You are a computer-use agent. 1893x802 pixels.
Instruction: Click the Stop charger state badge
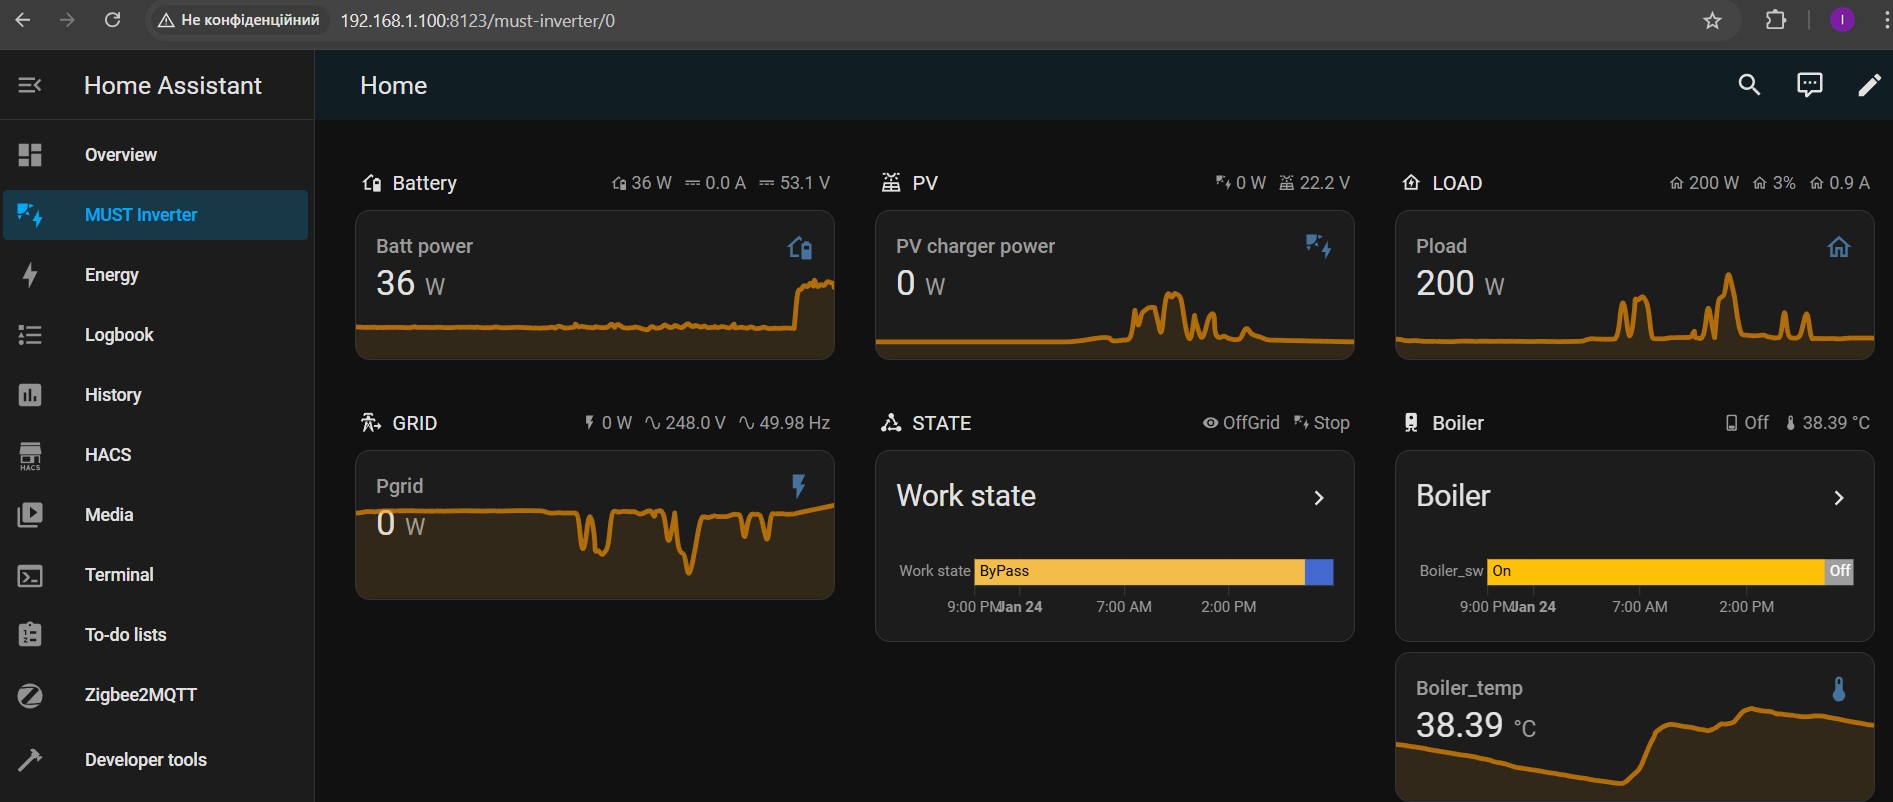coord(1321,423)
